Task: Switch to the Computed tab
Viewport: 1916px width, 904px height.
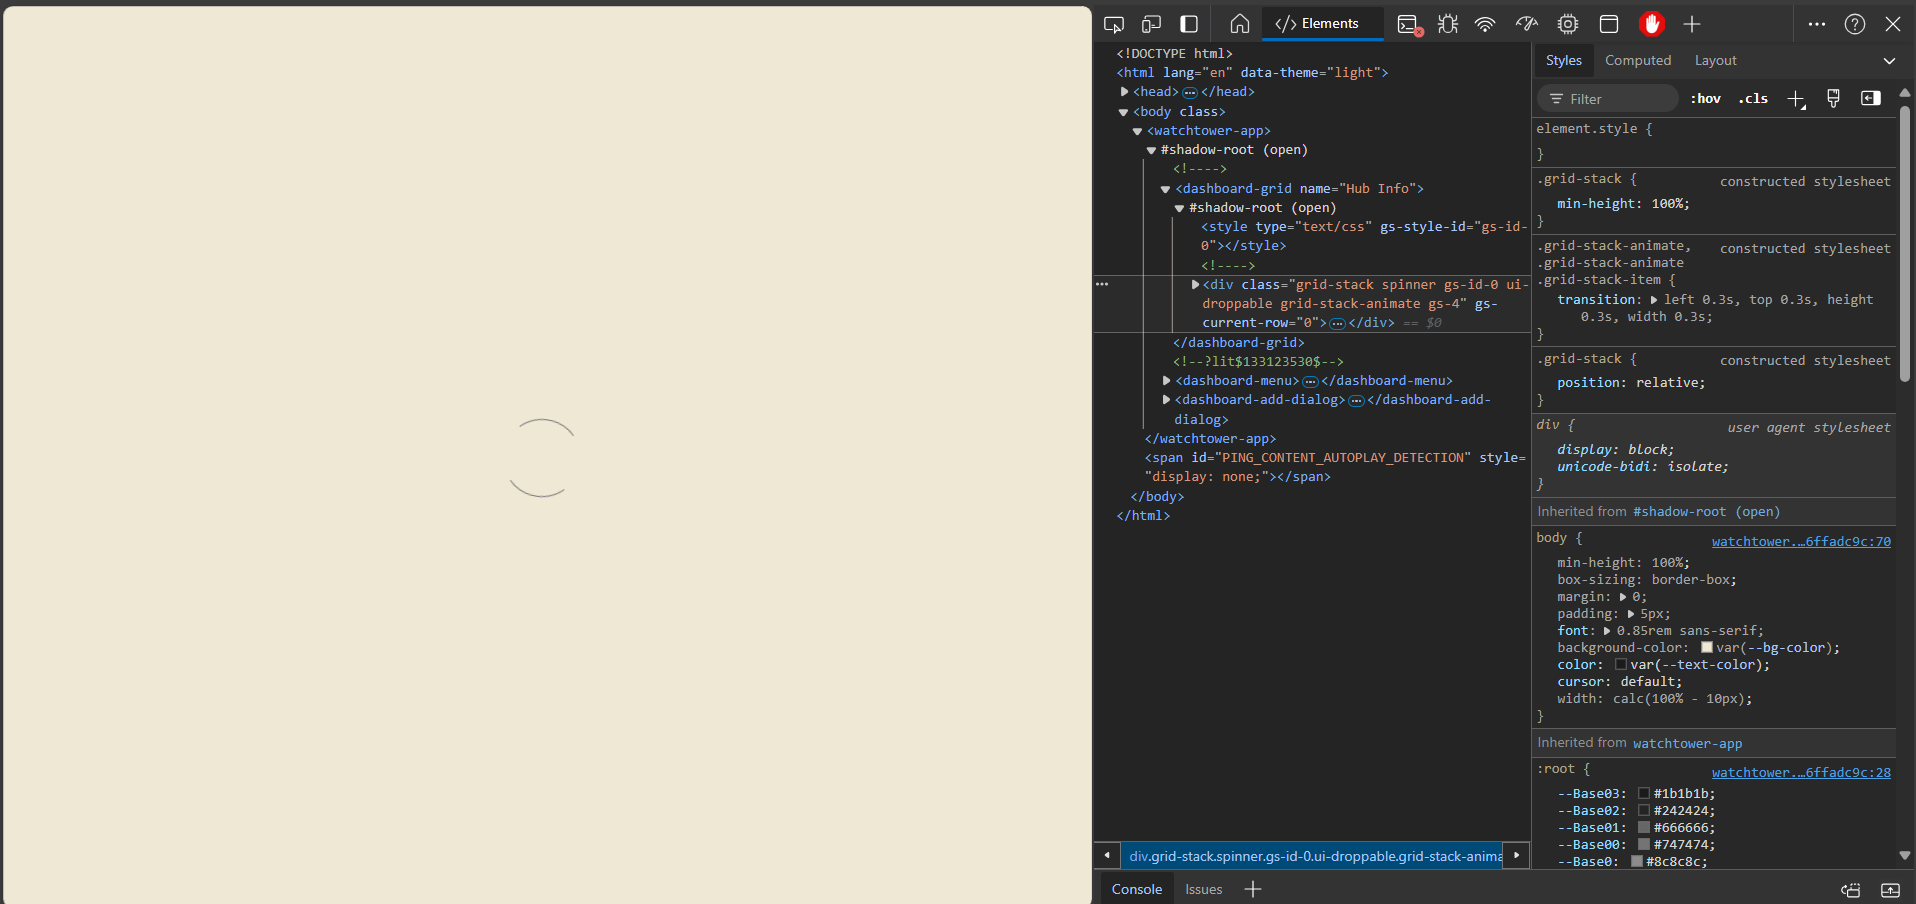Action: point(1637,60)
